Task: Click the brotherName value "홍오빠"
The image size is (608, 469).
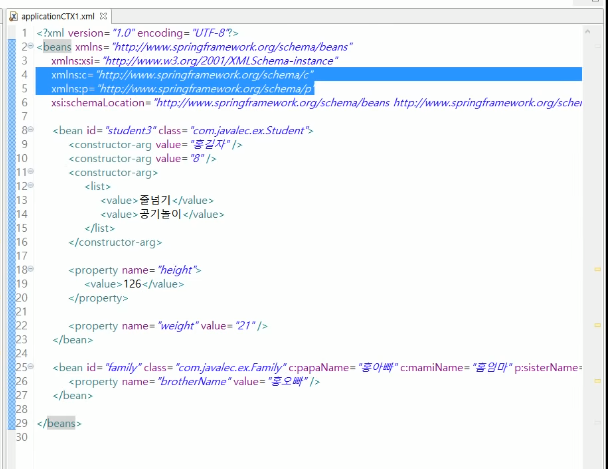Action: (288, 382)
